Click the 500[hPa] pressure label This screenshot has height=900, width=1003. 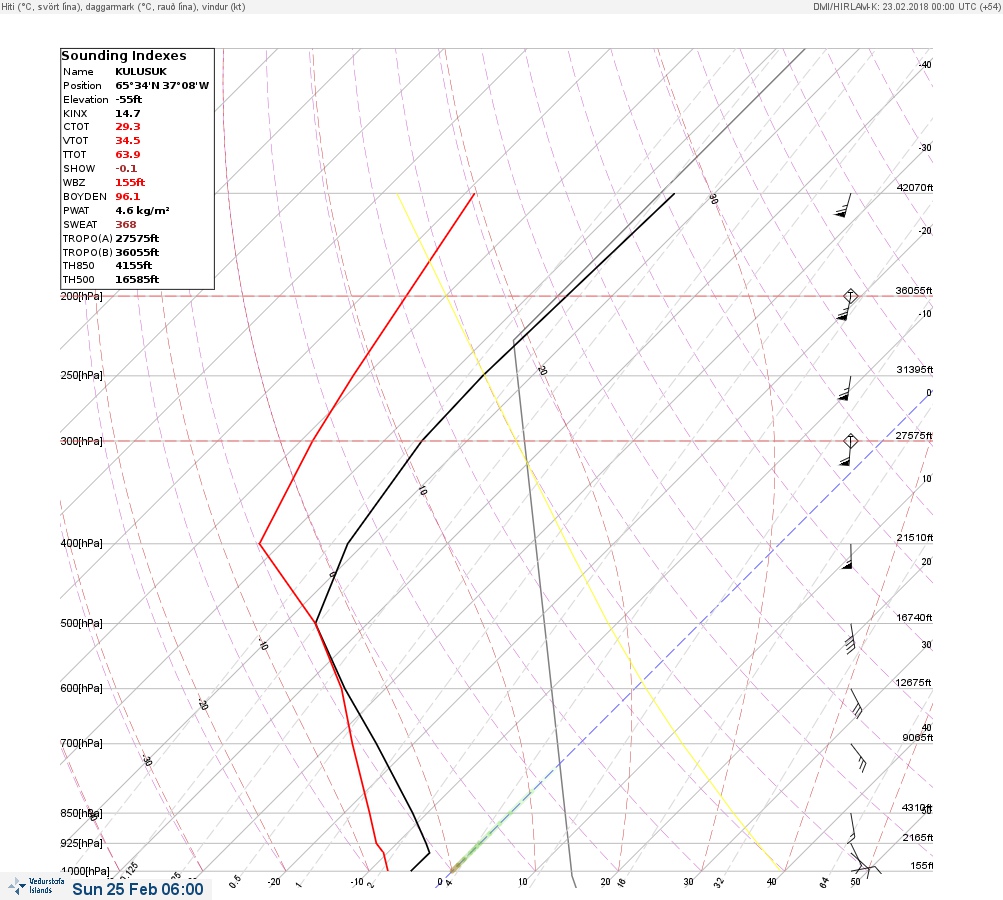(x=81, y=623)
